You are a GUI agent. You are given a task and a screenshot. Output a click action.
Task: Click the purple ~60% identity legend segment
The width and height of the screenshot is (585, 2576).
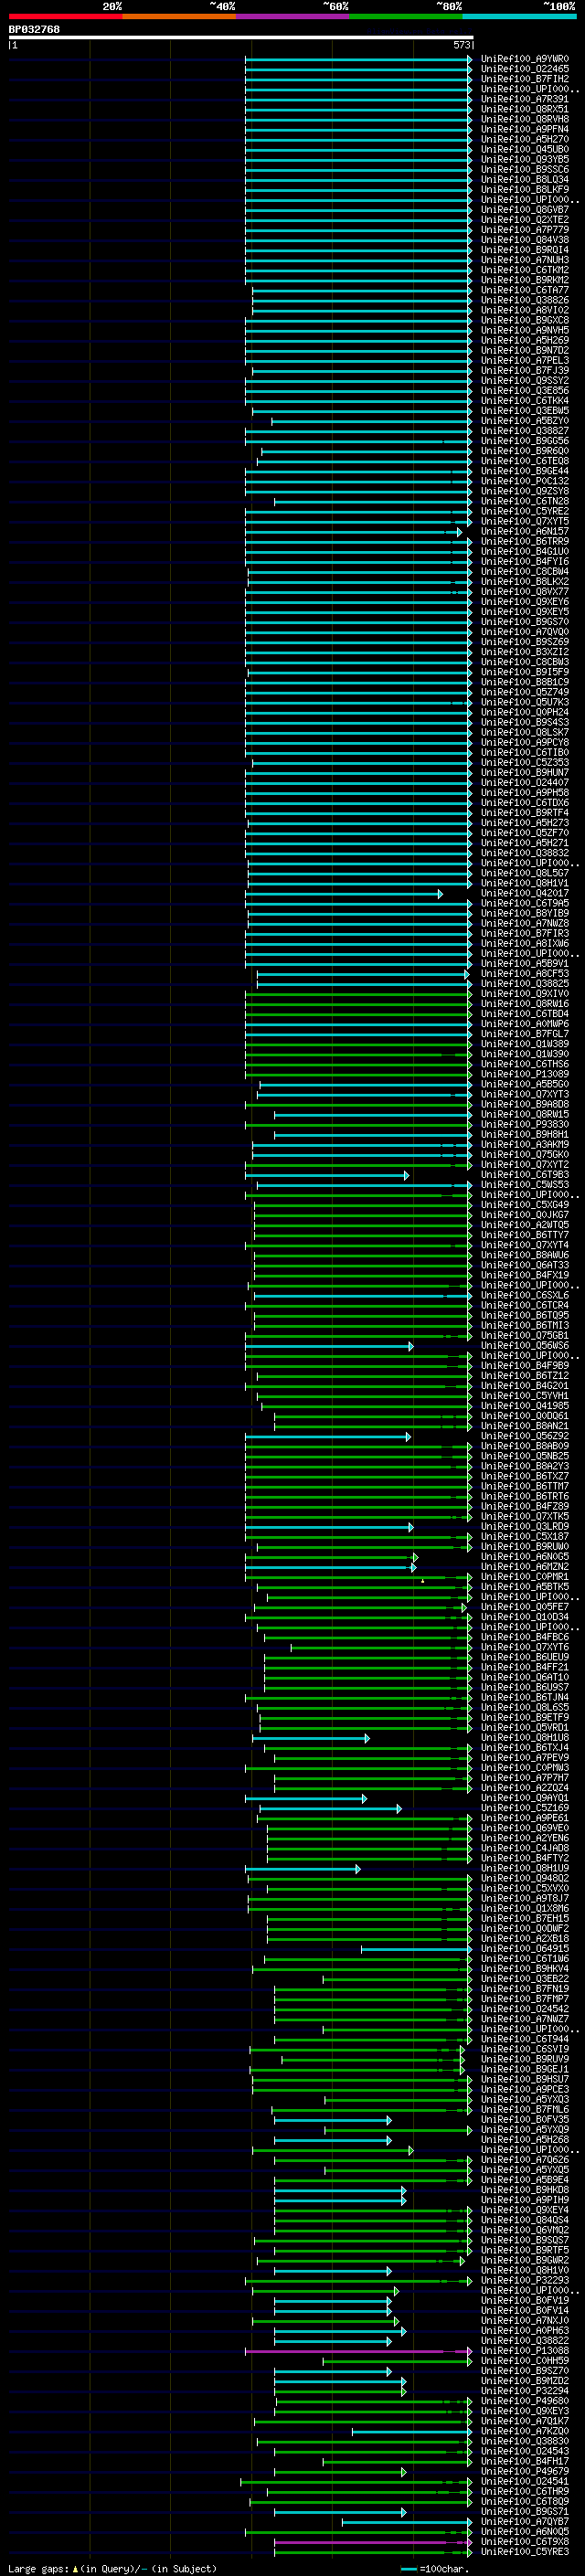[293, 16]
